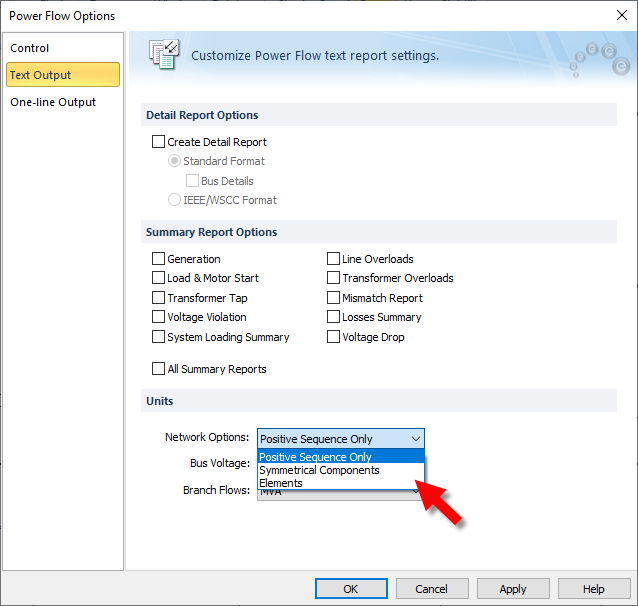Viewport: 638px width, 606px height.
Task: Open Help for this dialog
Action: click(x=593, y=589)
